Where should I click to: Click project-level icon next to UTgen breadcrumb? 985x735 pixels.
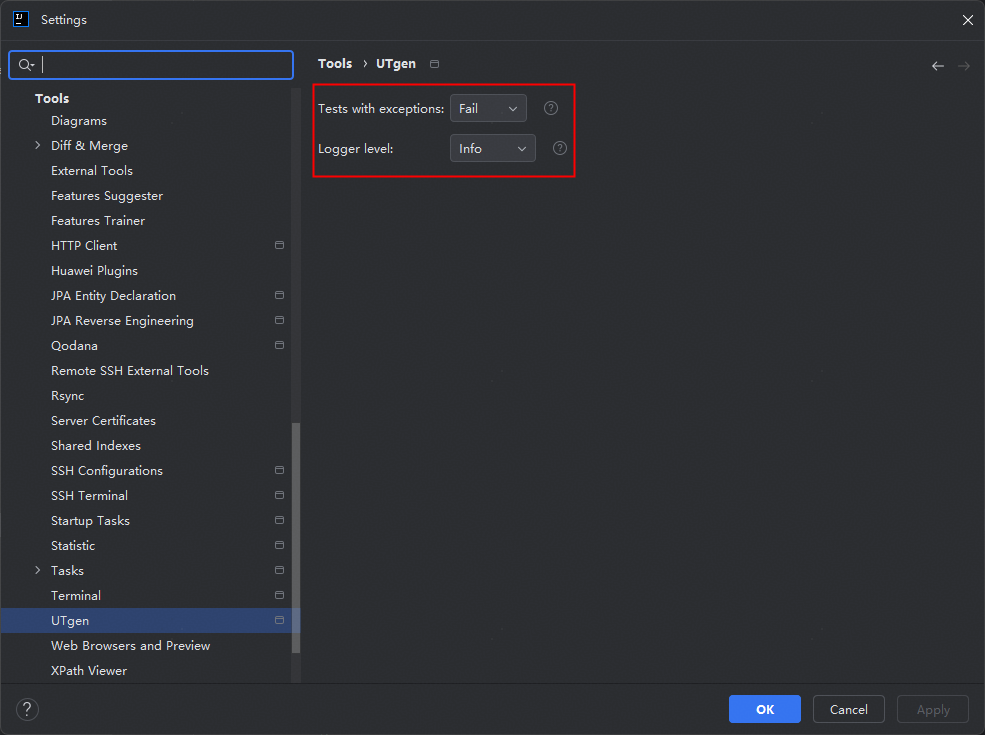(x=434, y=64)
